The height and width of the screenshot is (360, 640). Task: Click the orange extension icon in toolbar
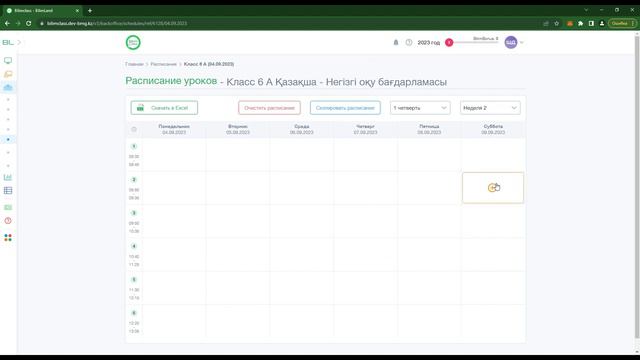[x=570, y=23]
